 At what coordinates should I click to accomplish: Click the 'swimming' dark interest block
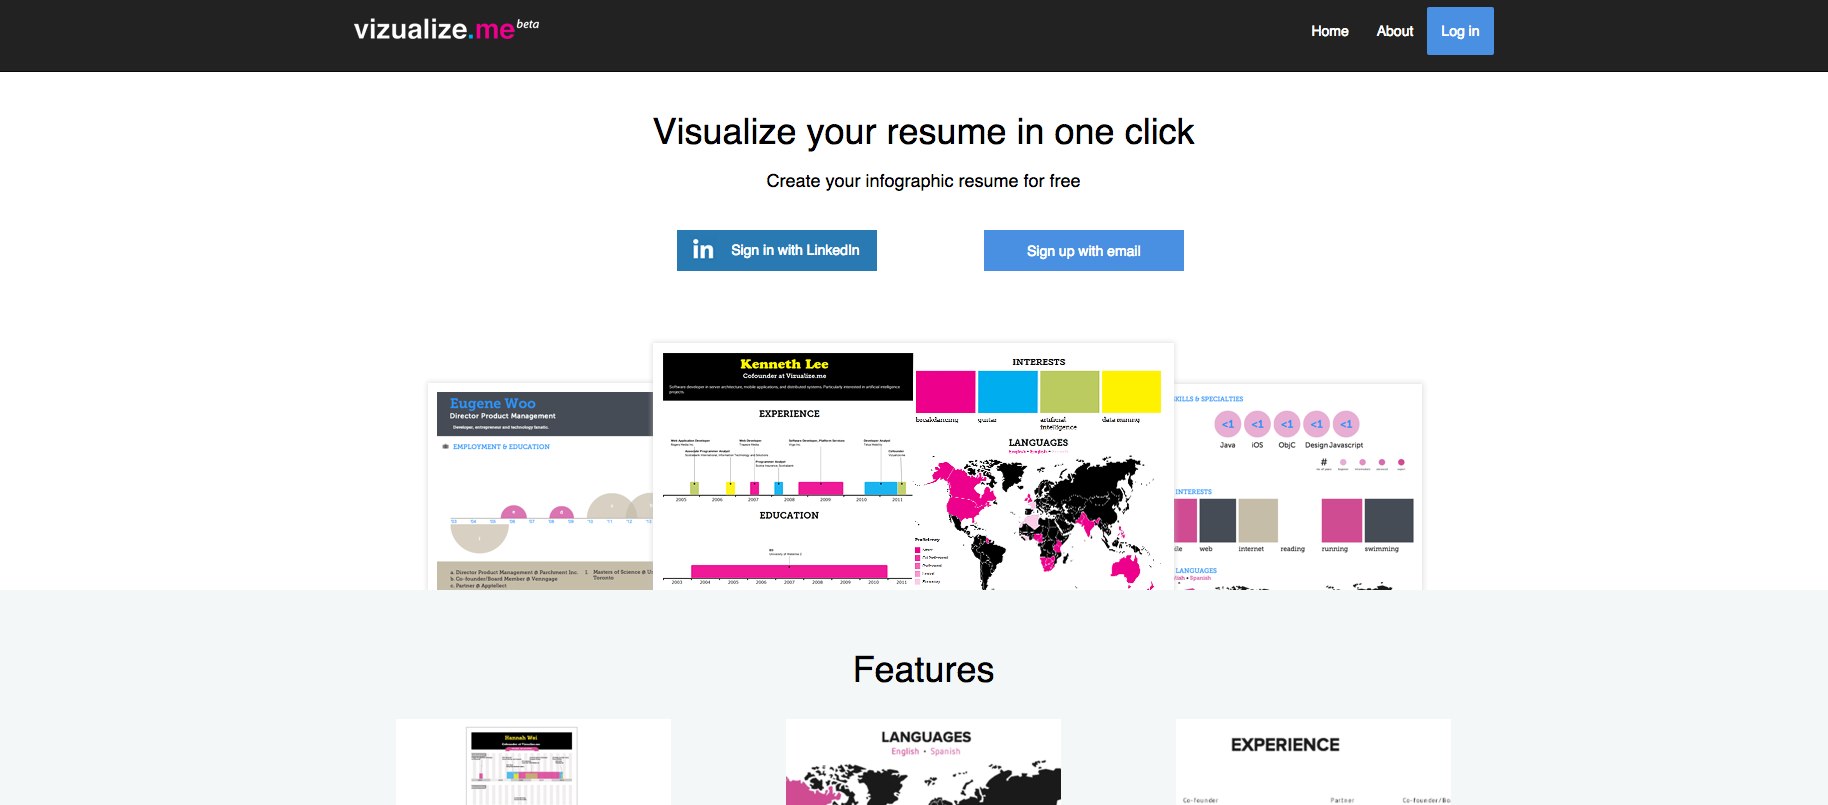[x=1389, y=520]
